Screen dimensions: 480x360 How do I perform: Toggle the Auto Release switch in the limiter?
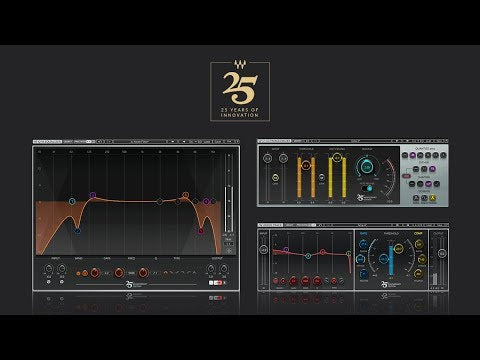[x=367, y=188]
